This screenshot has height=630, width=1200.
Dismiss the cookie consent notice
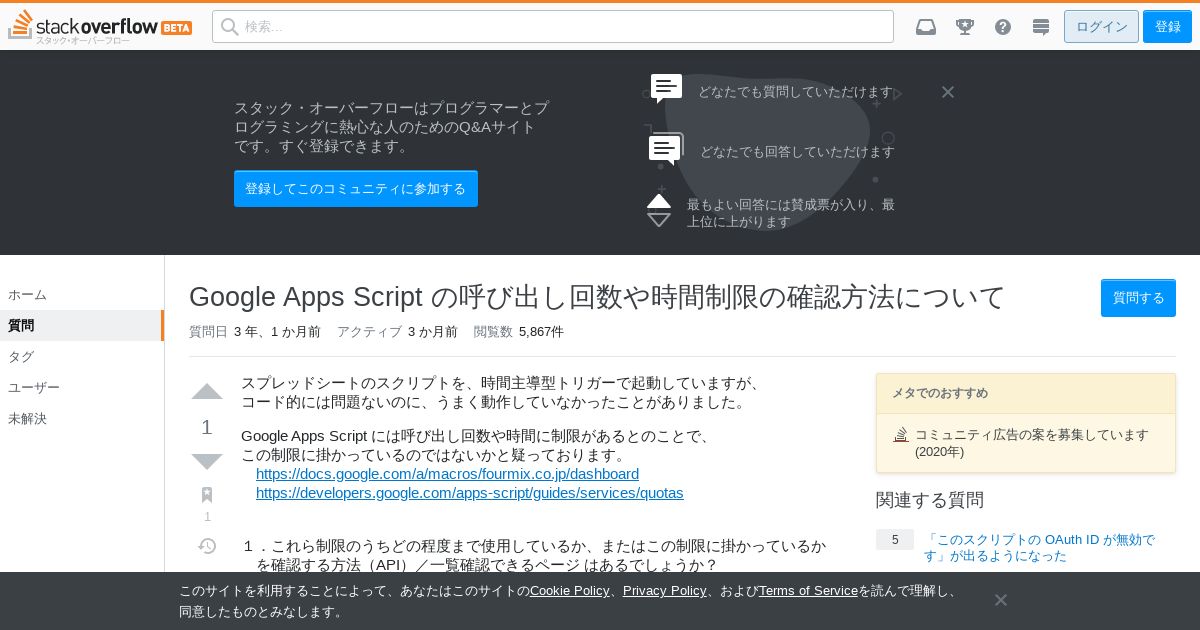tap(1001, 600)
